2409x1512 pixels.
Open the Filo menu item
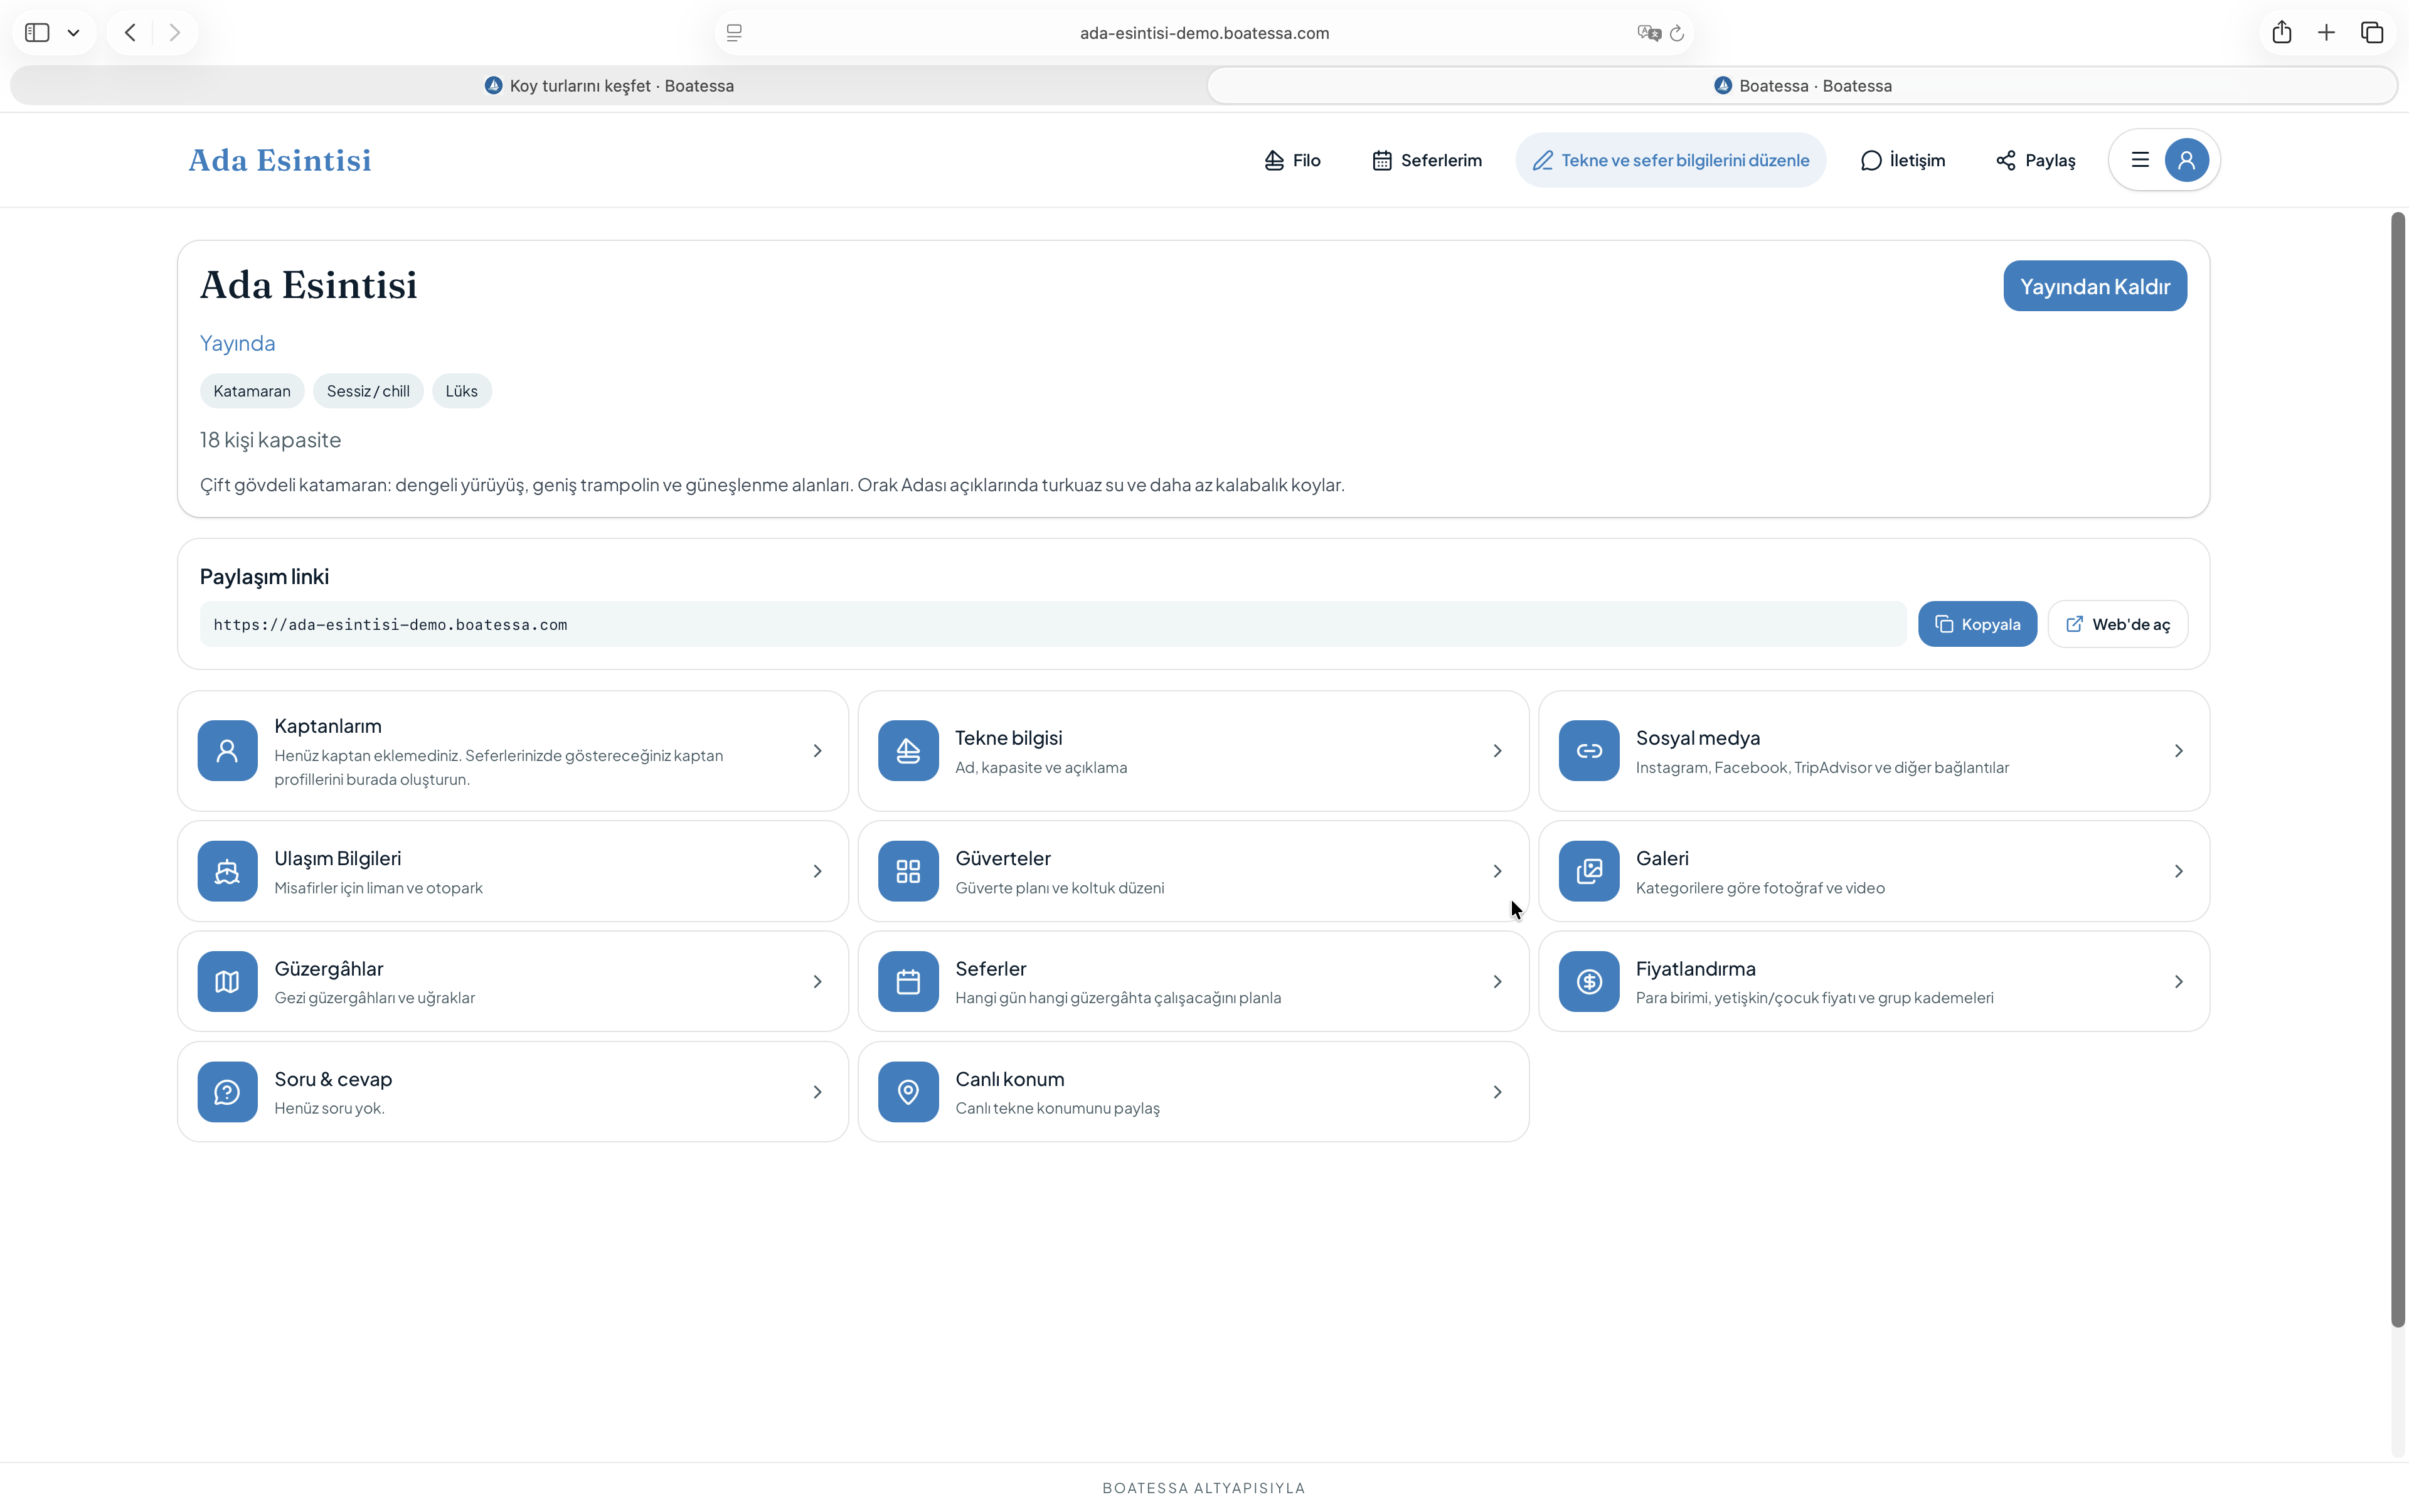(1292, 160)
